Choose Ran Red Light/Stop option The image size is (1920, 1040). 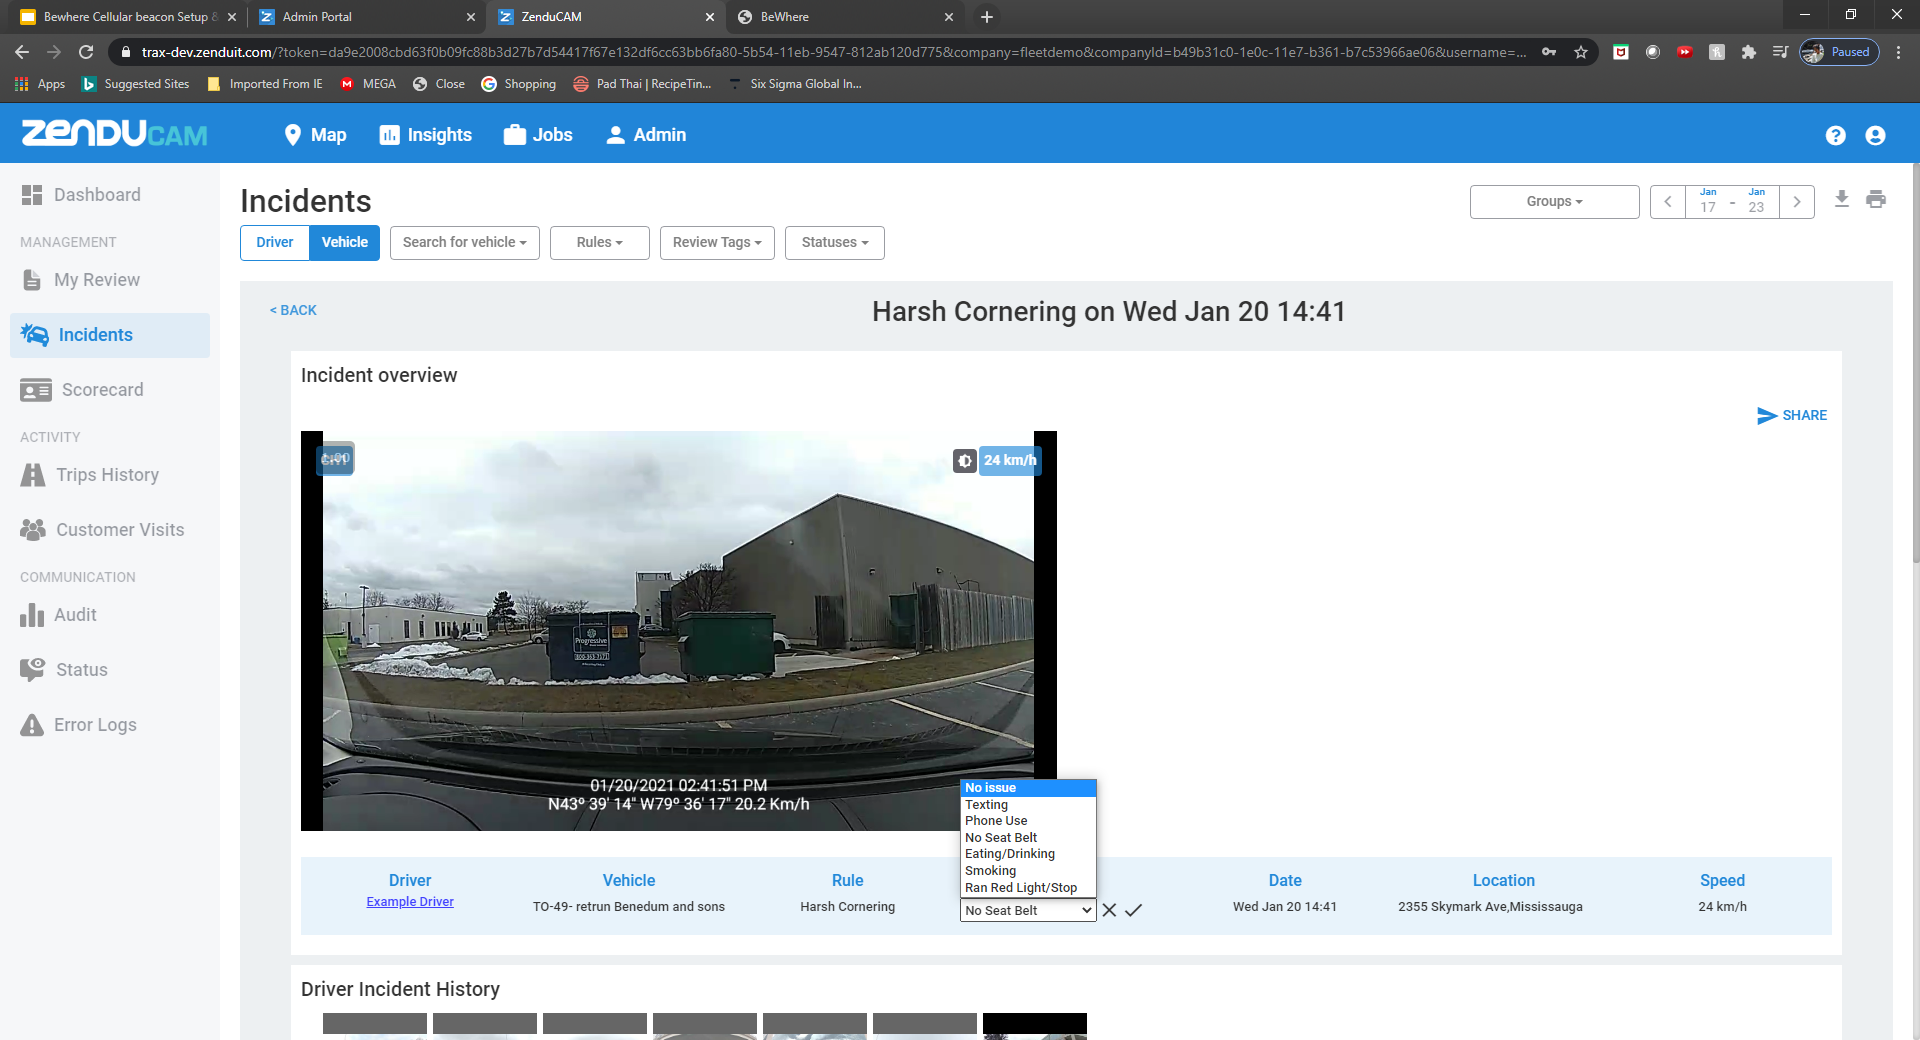[1028, 888]
